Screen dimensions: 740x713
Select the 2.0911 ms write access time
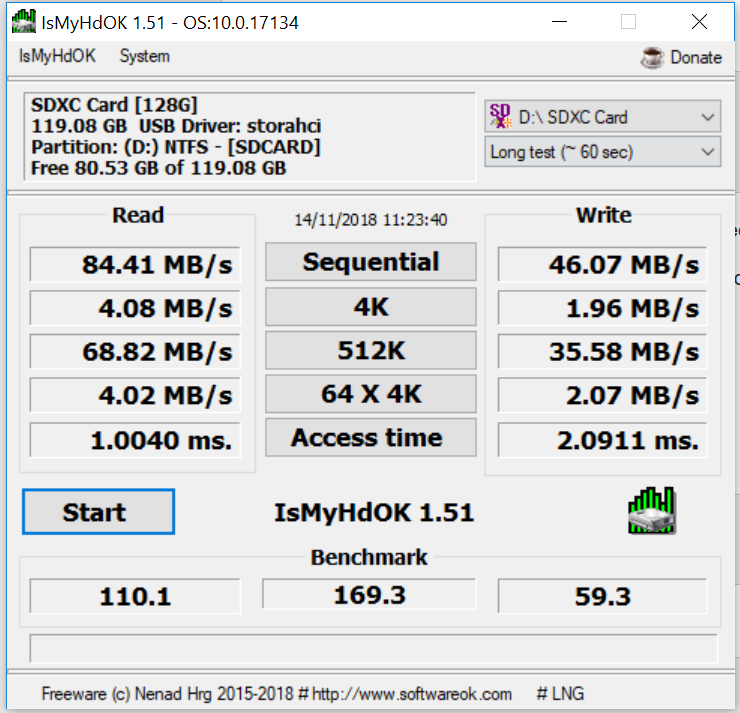point(603,440)
